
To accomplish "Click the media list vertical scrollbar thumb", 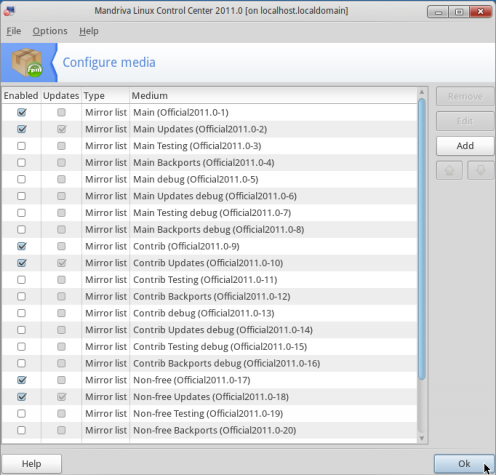I will (x=422, y=239).
